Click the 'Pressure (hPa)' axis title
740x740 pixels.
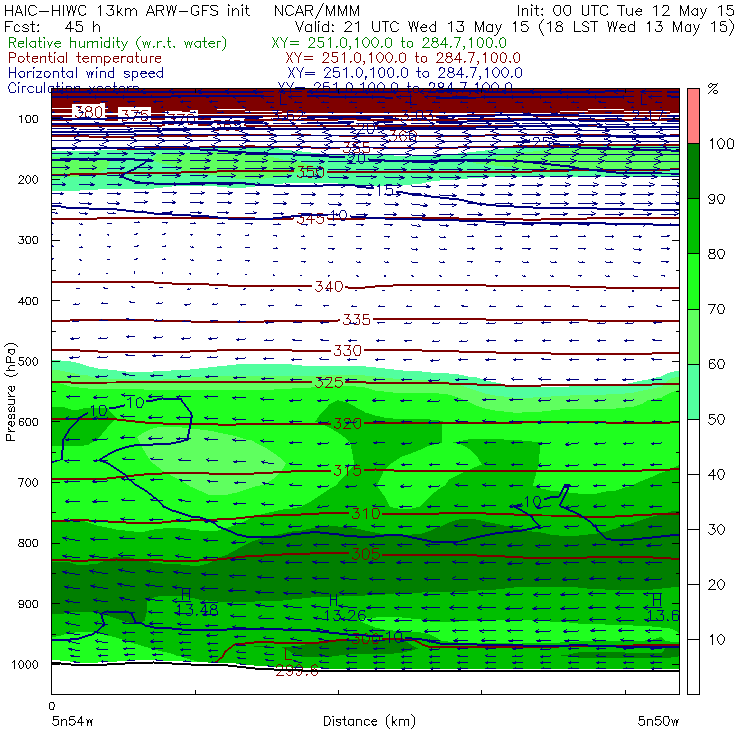[x=10, y=392]
